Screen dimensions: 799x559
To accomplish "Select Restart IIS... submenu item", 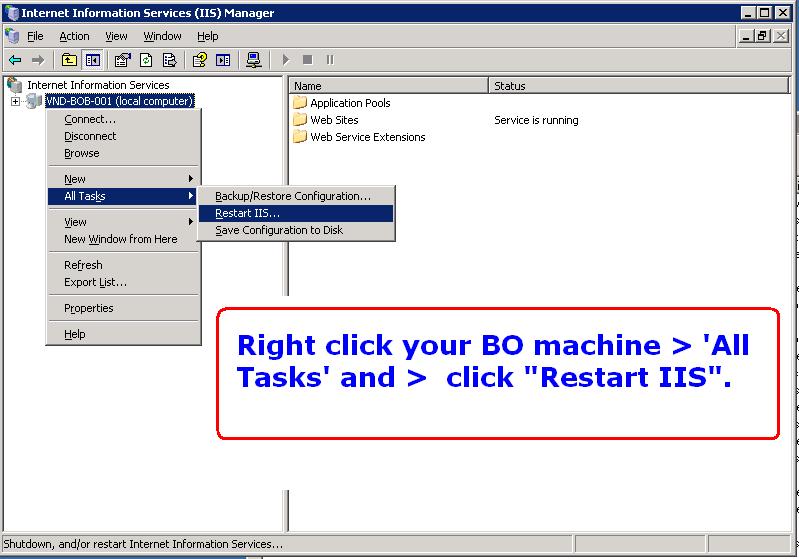I will click(296, 213).
